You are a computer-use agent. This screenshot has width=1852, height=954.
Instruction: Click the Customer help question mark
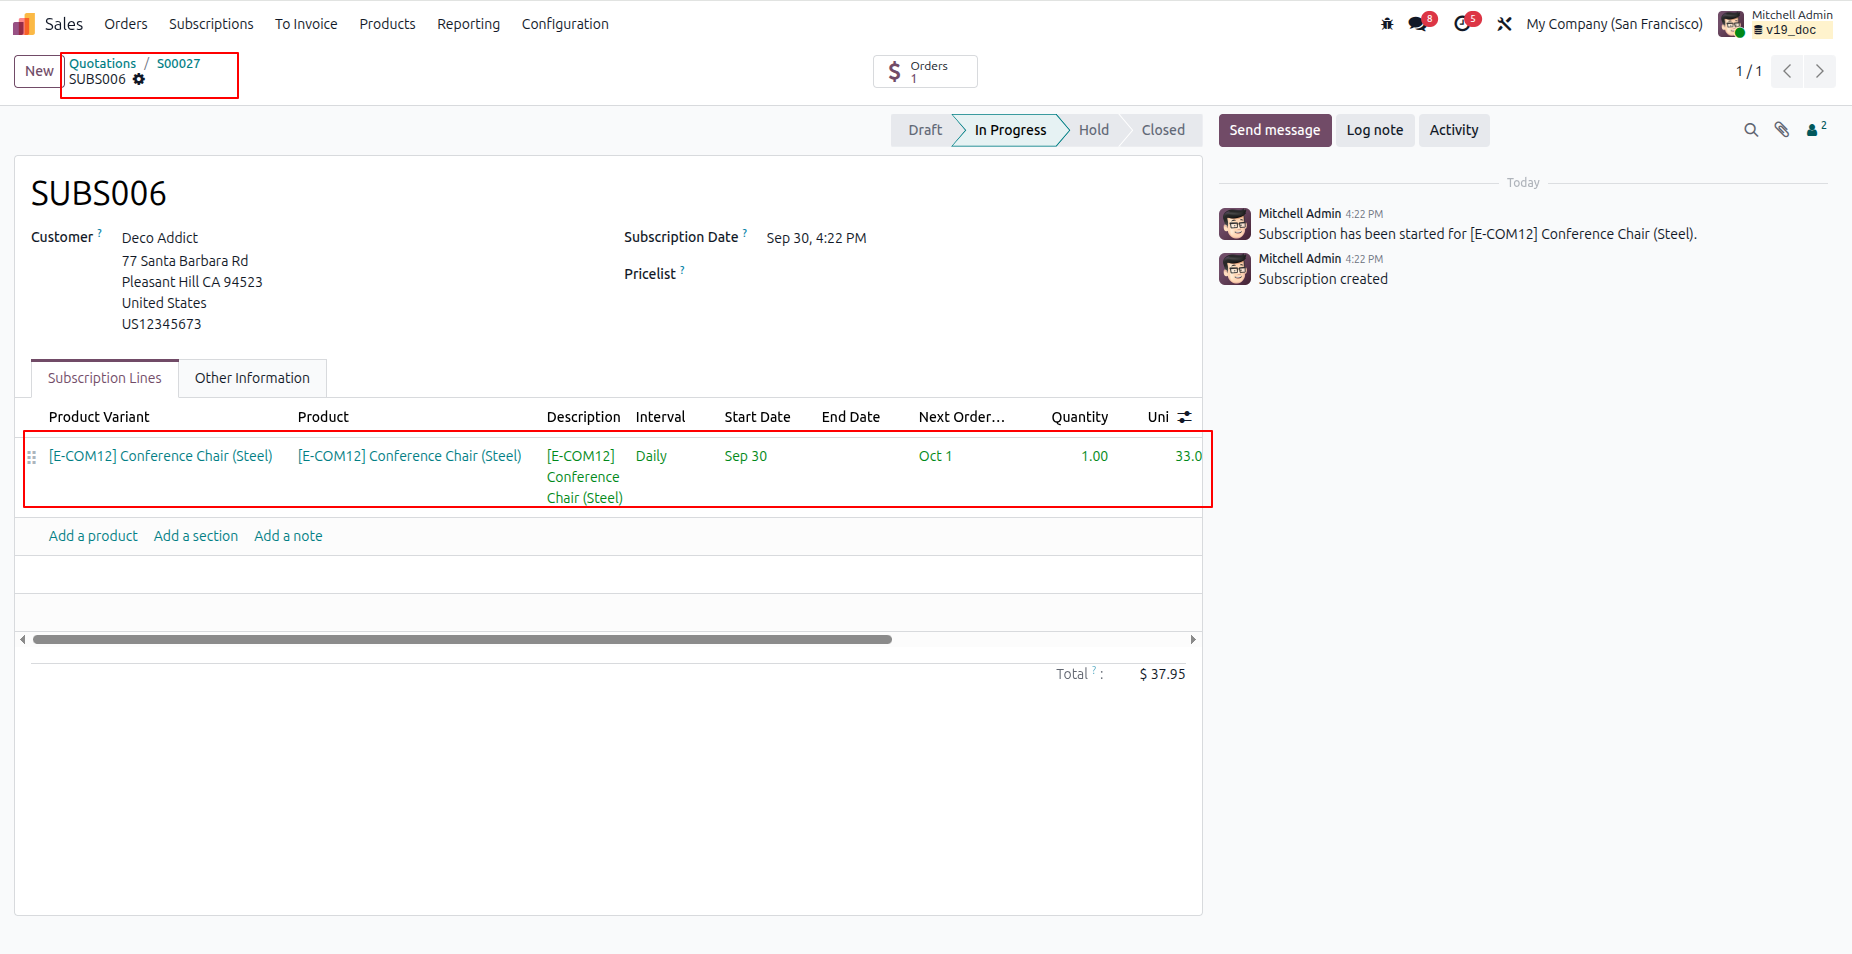(99, 233)
